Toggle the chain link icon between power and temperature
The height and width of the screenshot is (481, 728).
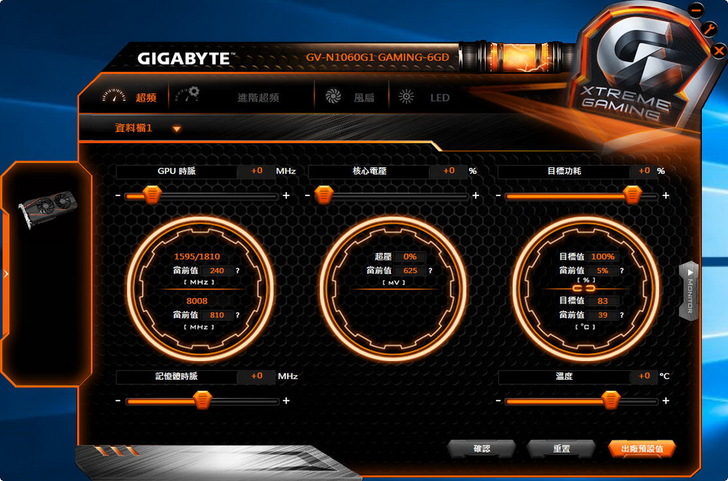pos(584,289)
